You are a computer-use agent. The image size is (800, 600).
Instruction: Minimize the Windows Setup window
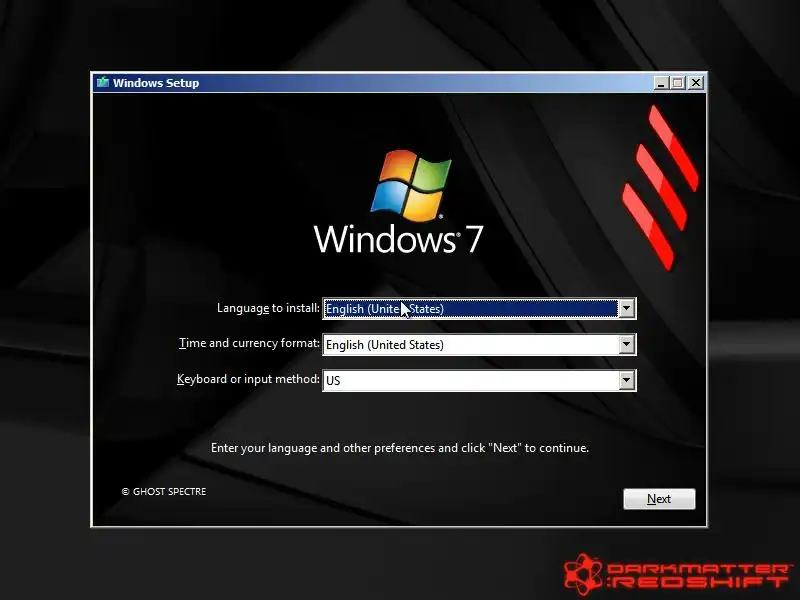click(661, 83)
